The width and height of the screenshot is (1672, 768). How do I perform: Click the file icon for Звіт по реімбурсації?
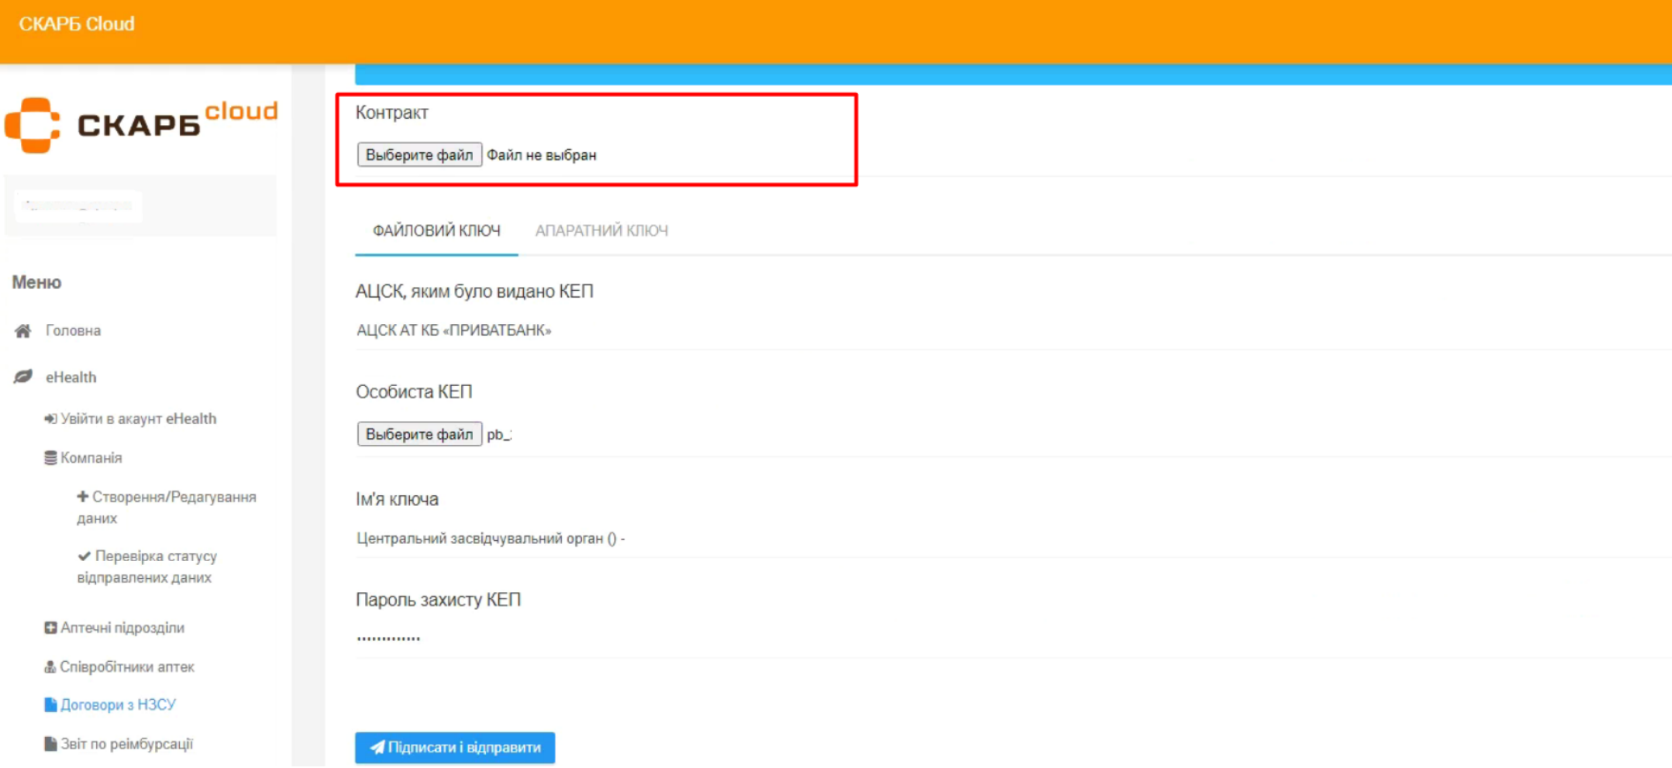(50, 744)
